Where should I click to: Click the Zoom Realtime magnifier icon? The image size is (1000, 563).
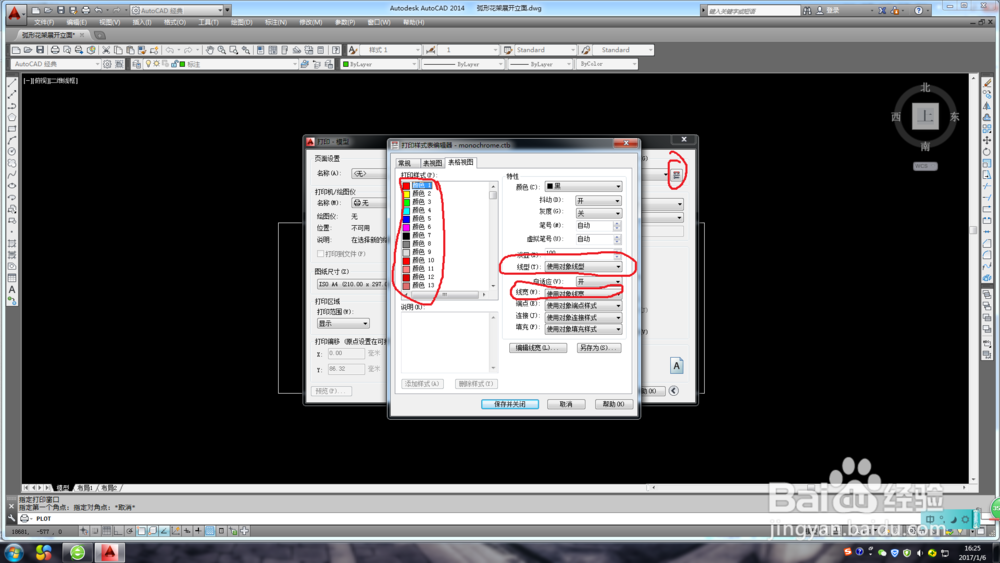(x=221, y=50)
